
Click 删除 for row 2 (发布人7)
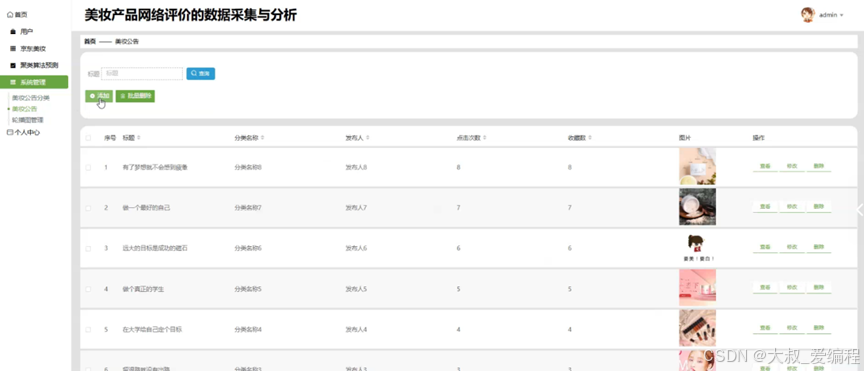819,207
